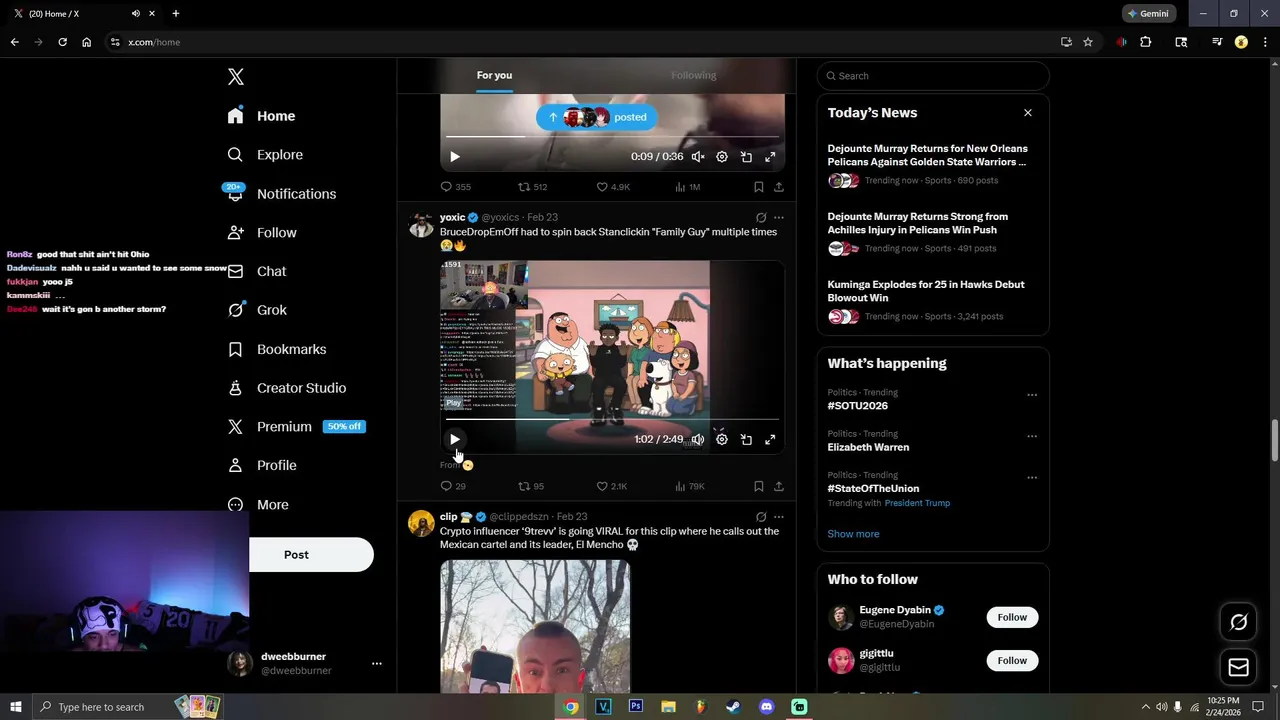Play the top video at 0:09
The height and width of the screenshot is (720, 1280).
tap(455, 157)
